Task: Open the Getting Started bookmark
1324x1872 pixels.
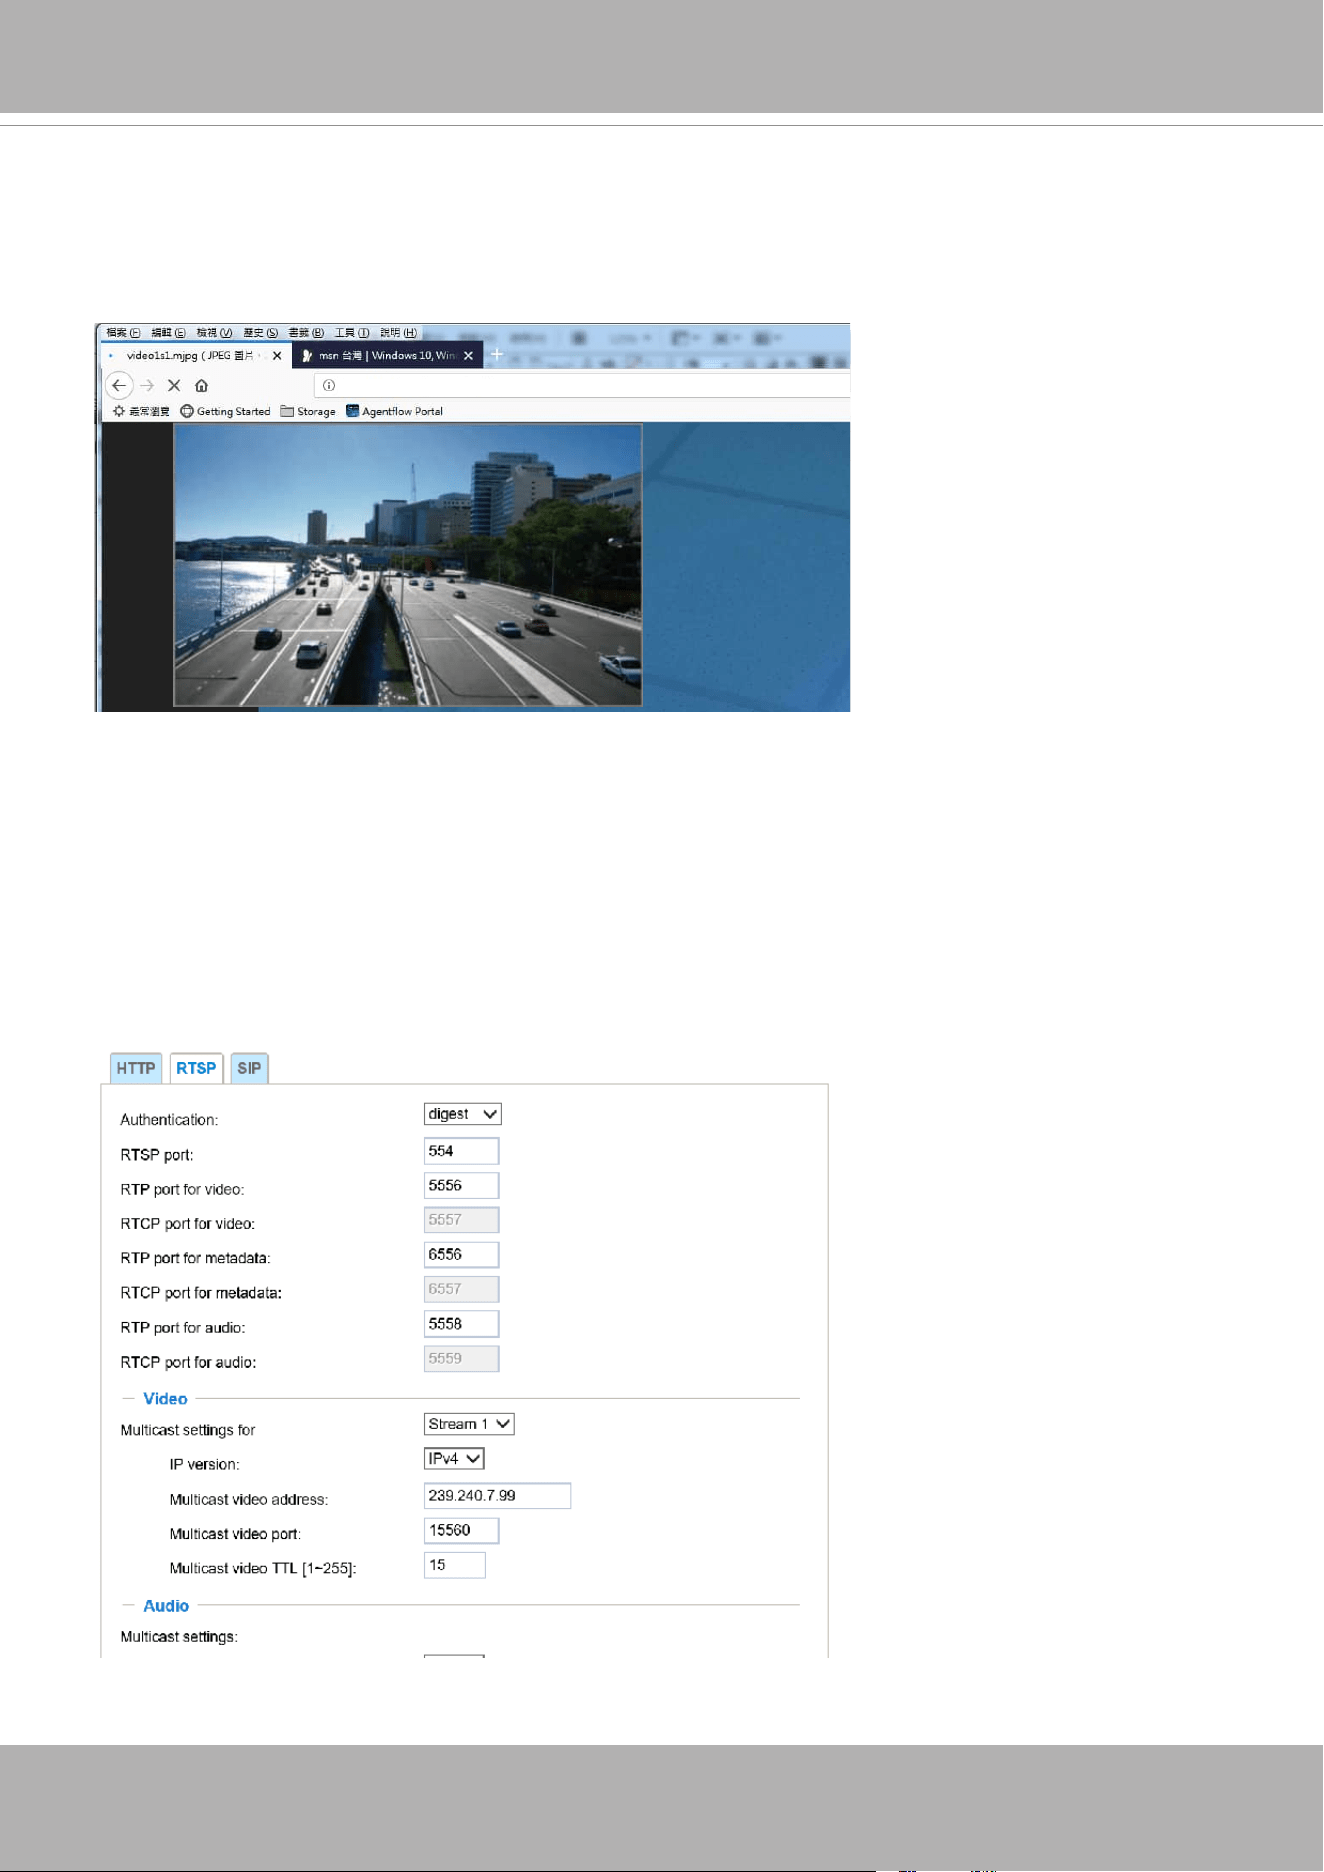Action: [x=225, y=411]
